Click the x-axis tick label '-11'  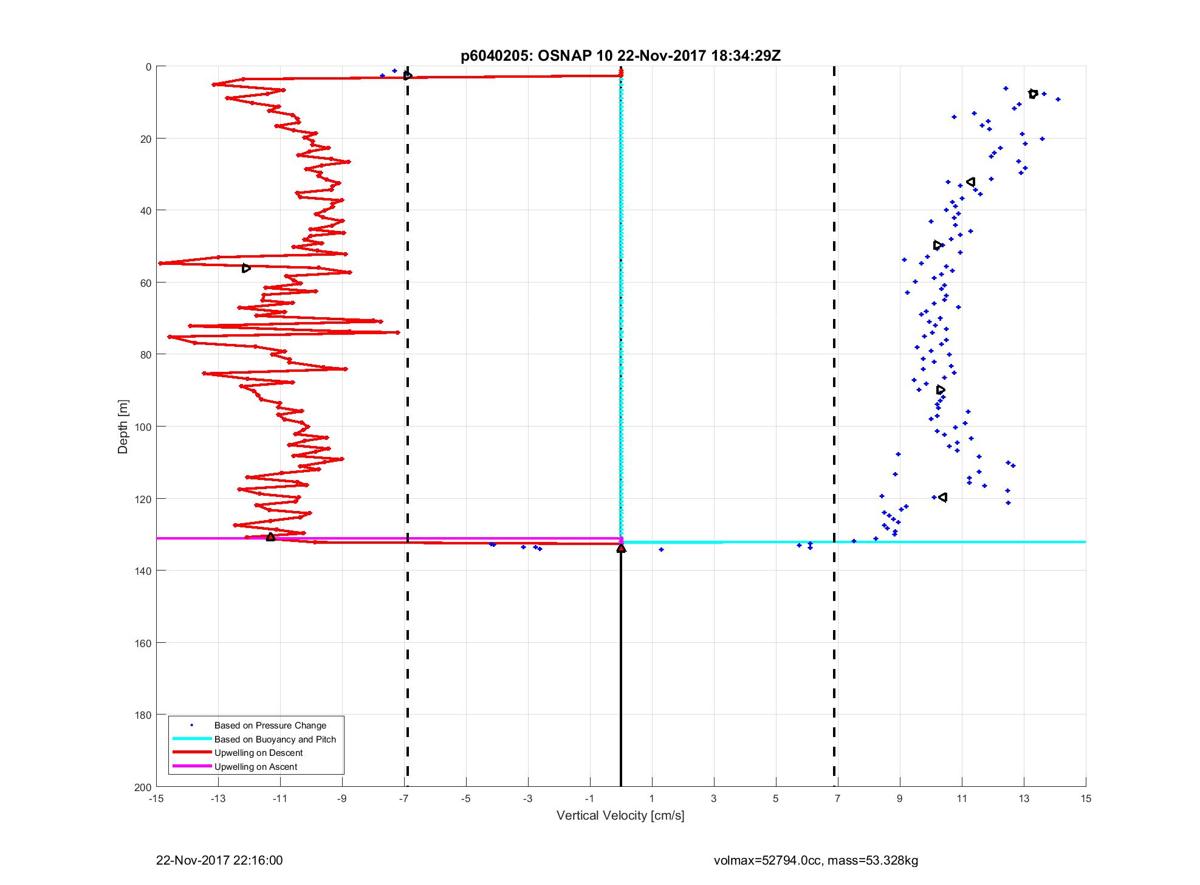coord(280,798)
